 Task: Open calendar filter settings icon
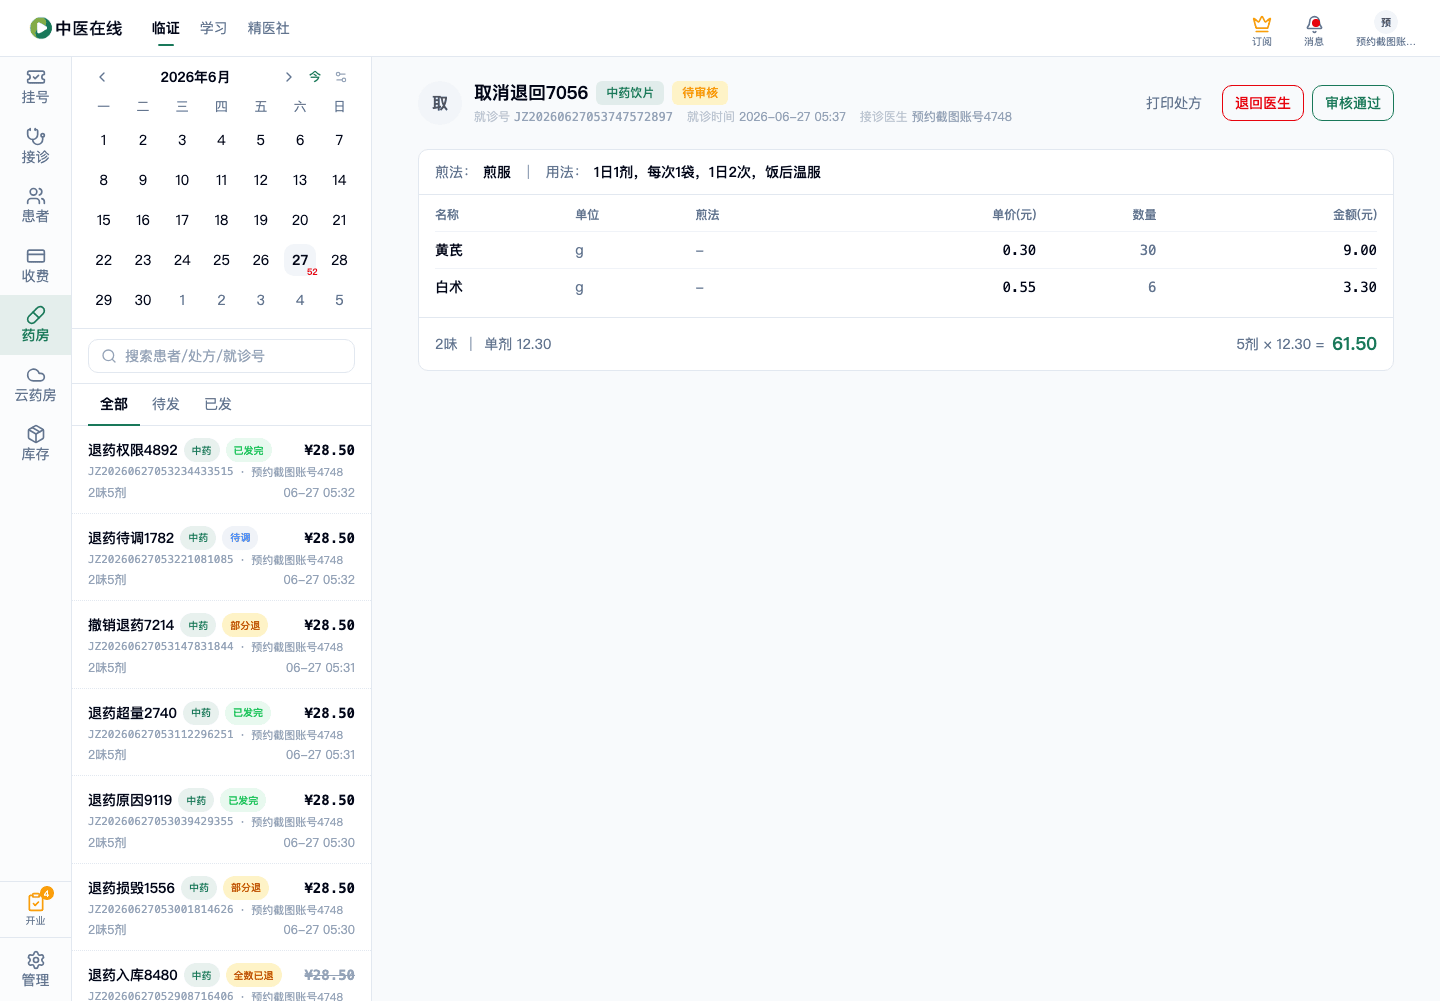click(341, 77)
